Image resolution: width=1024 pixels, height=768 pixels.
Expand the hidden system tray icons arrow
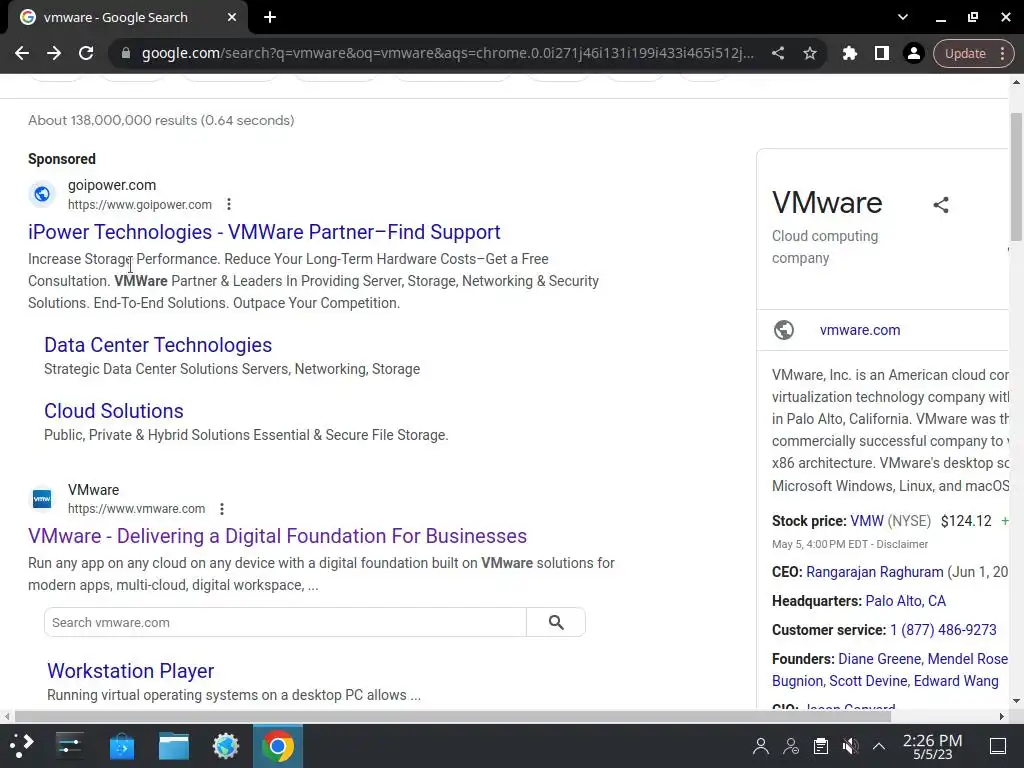click(879, 746)
